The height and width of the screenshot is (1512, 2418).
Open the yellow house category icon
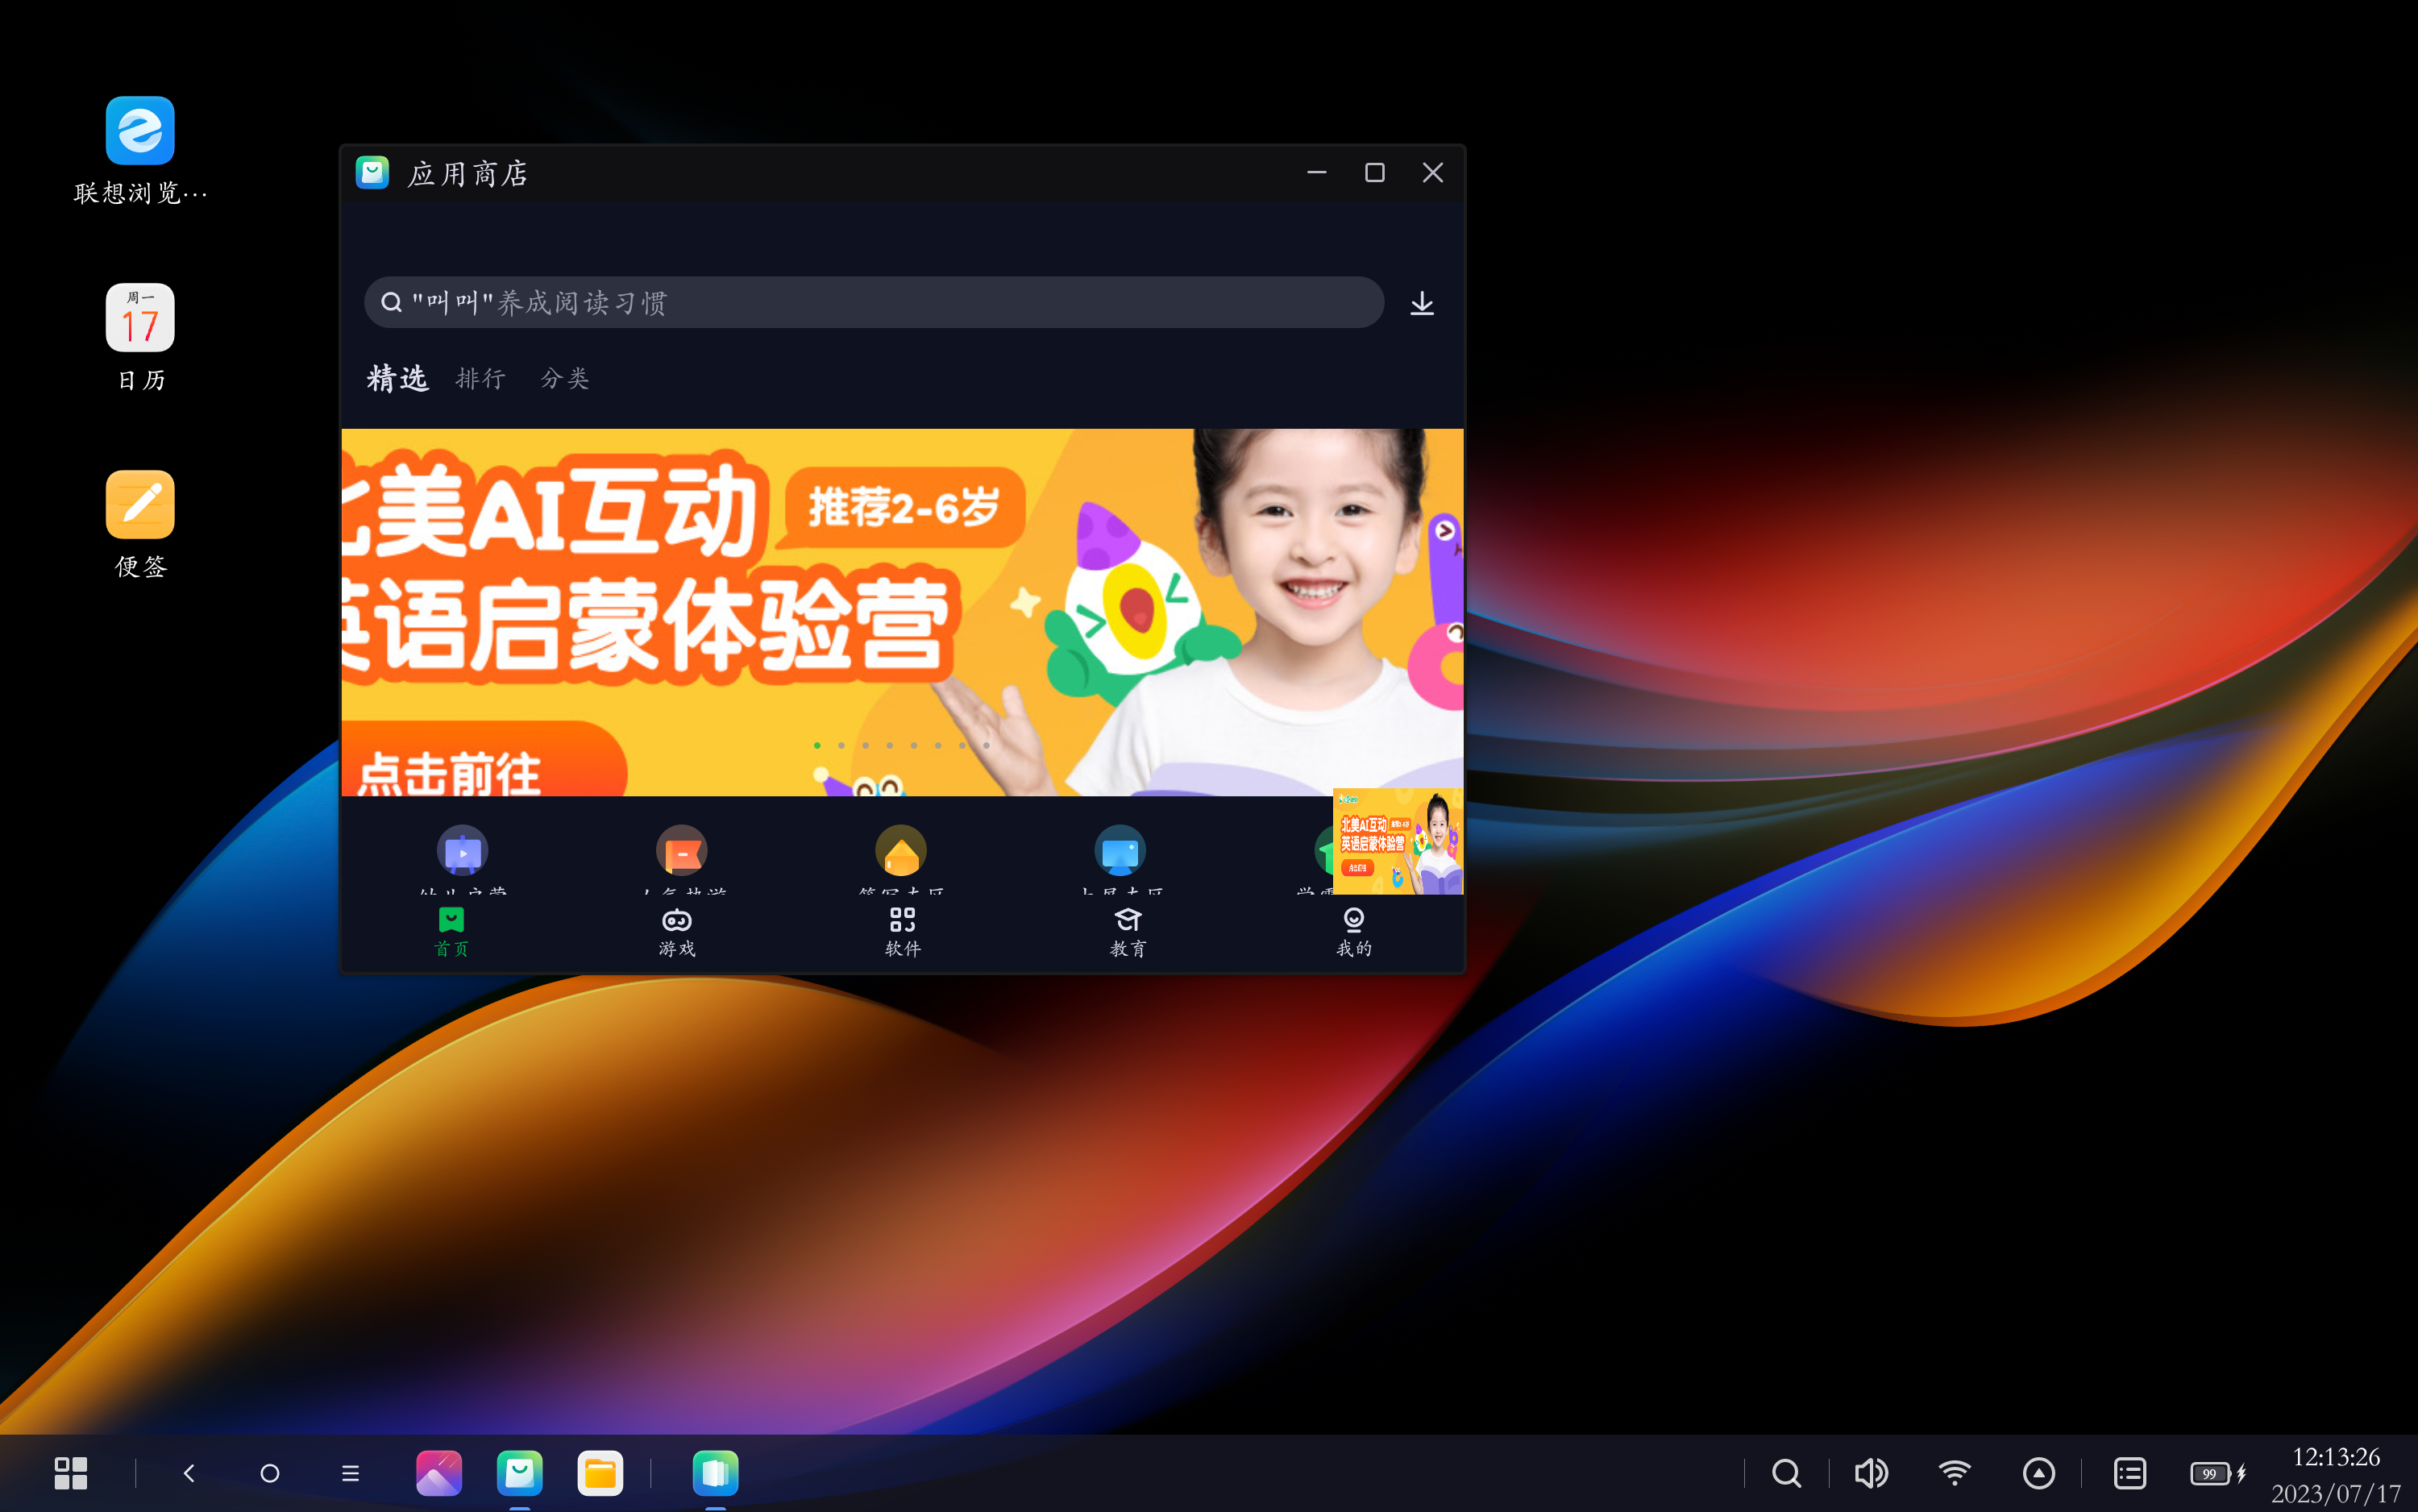[901, 851]
